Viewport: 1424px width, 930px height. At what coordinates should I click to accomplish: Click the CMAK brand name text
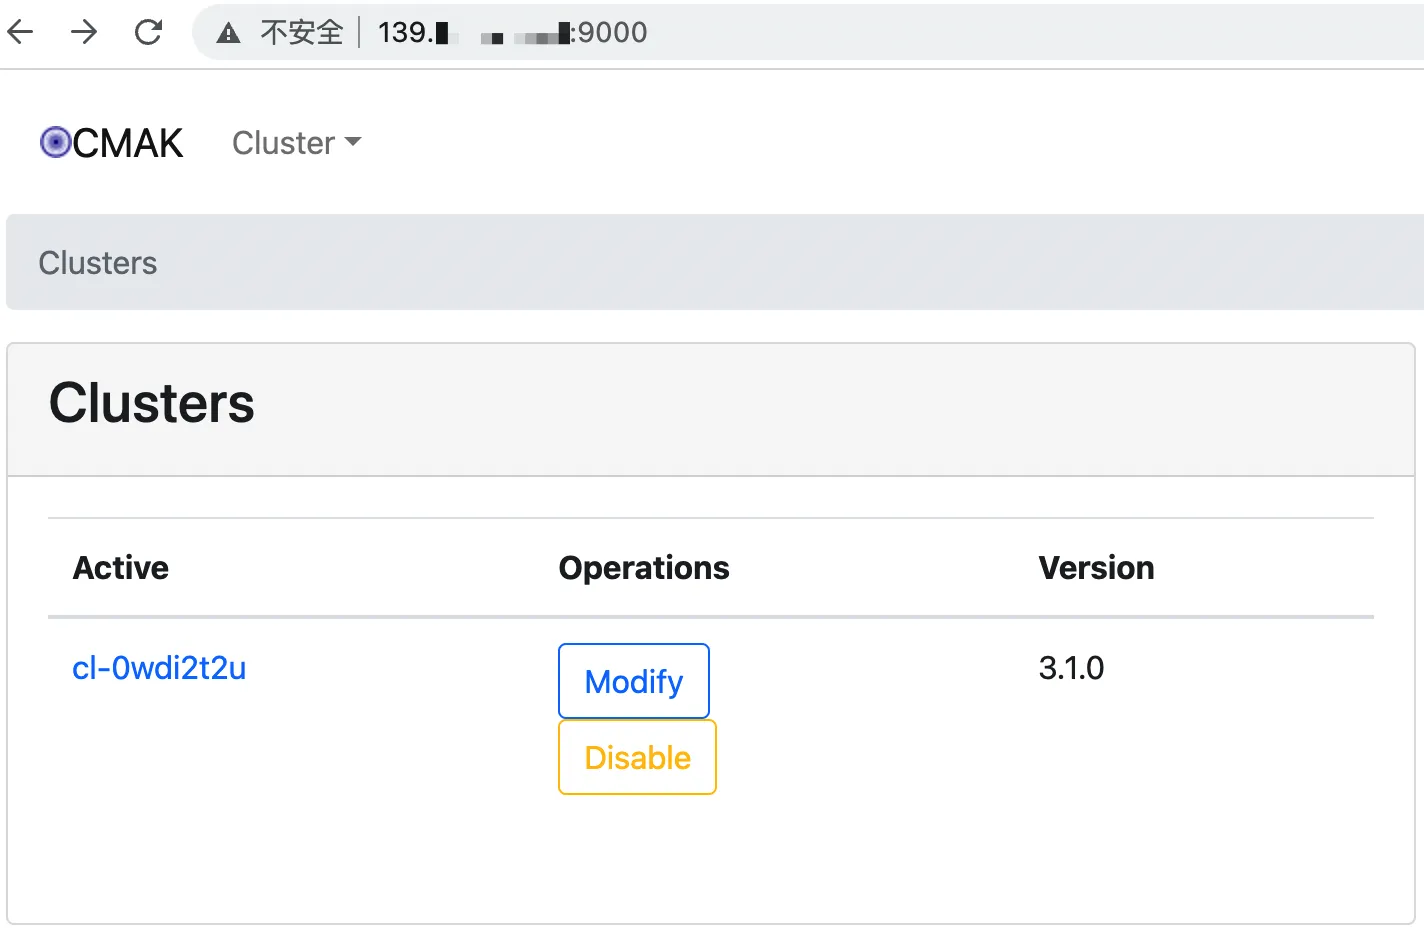tap(128, 143)
